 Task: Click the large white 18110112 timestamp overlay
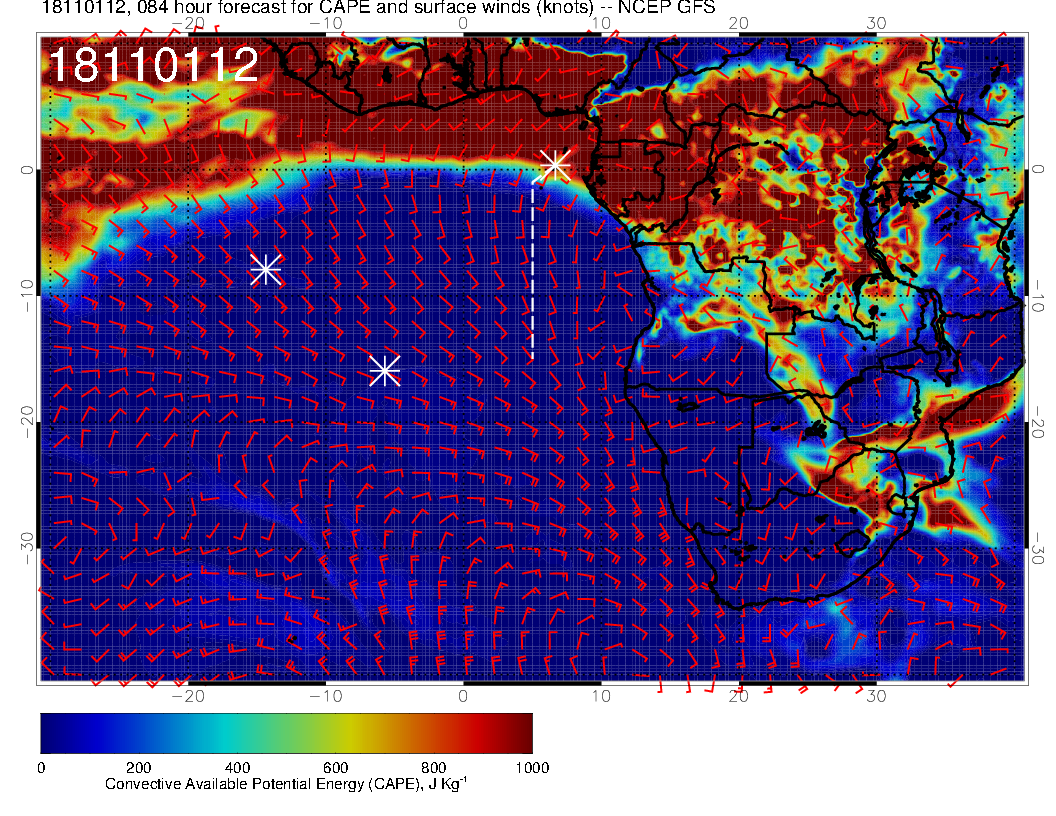[x=153, y=65]
